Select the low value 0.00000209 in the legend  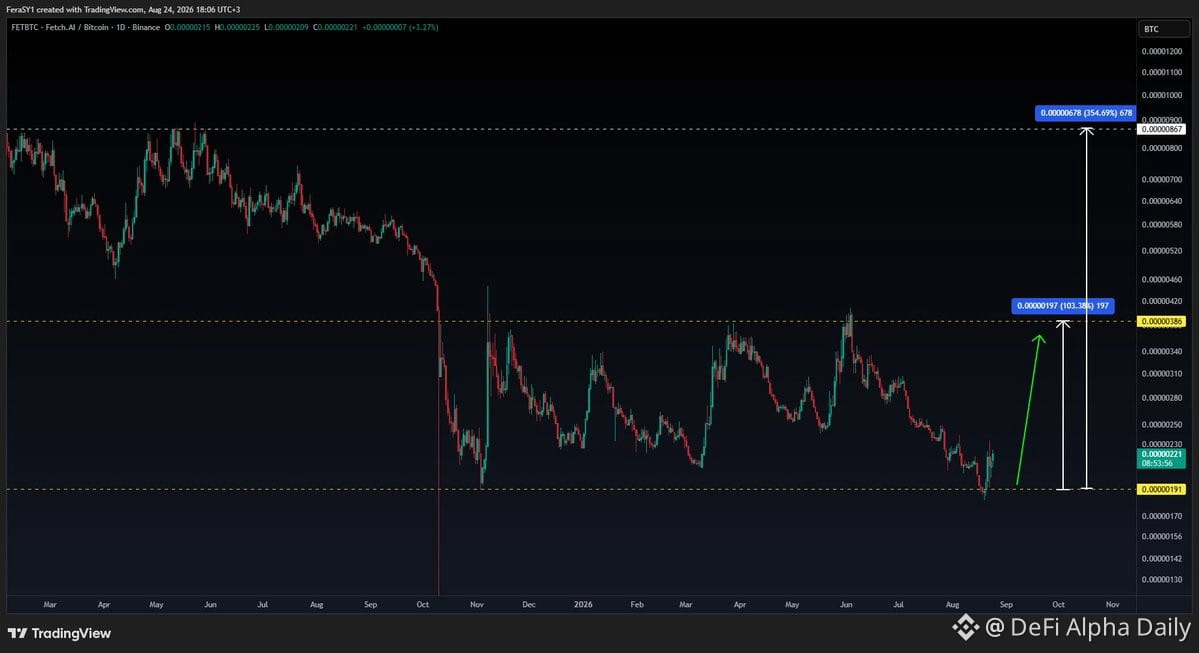tap(286, 28)
